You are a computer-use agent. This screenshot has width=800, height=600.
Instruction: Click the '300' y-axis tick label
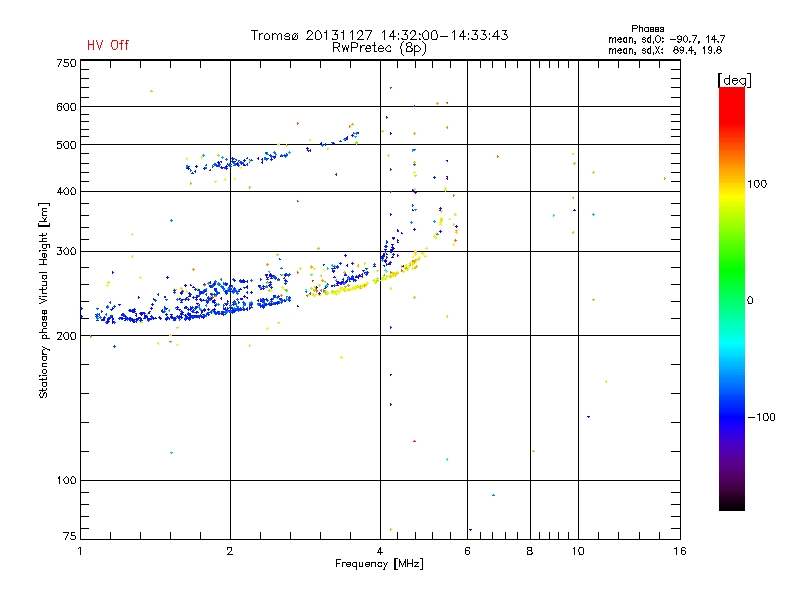[x=66, y=252]
